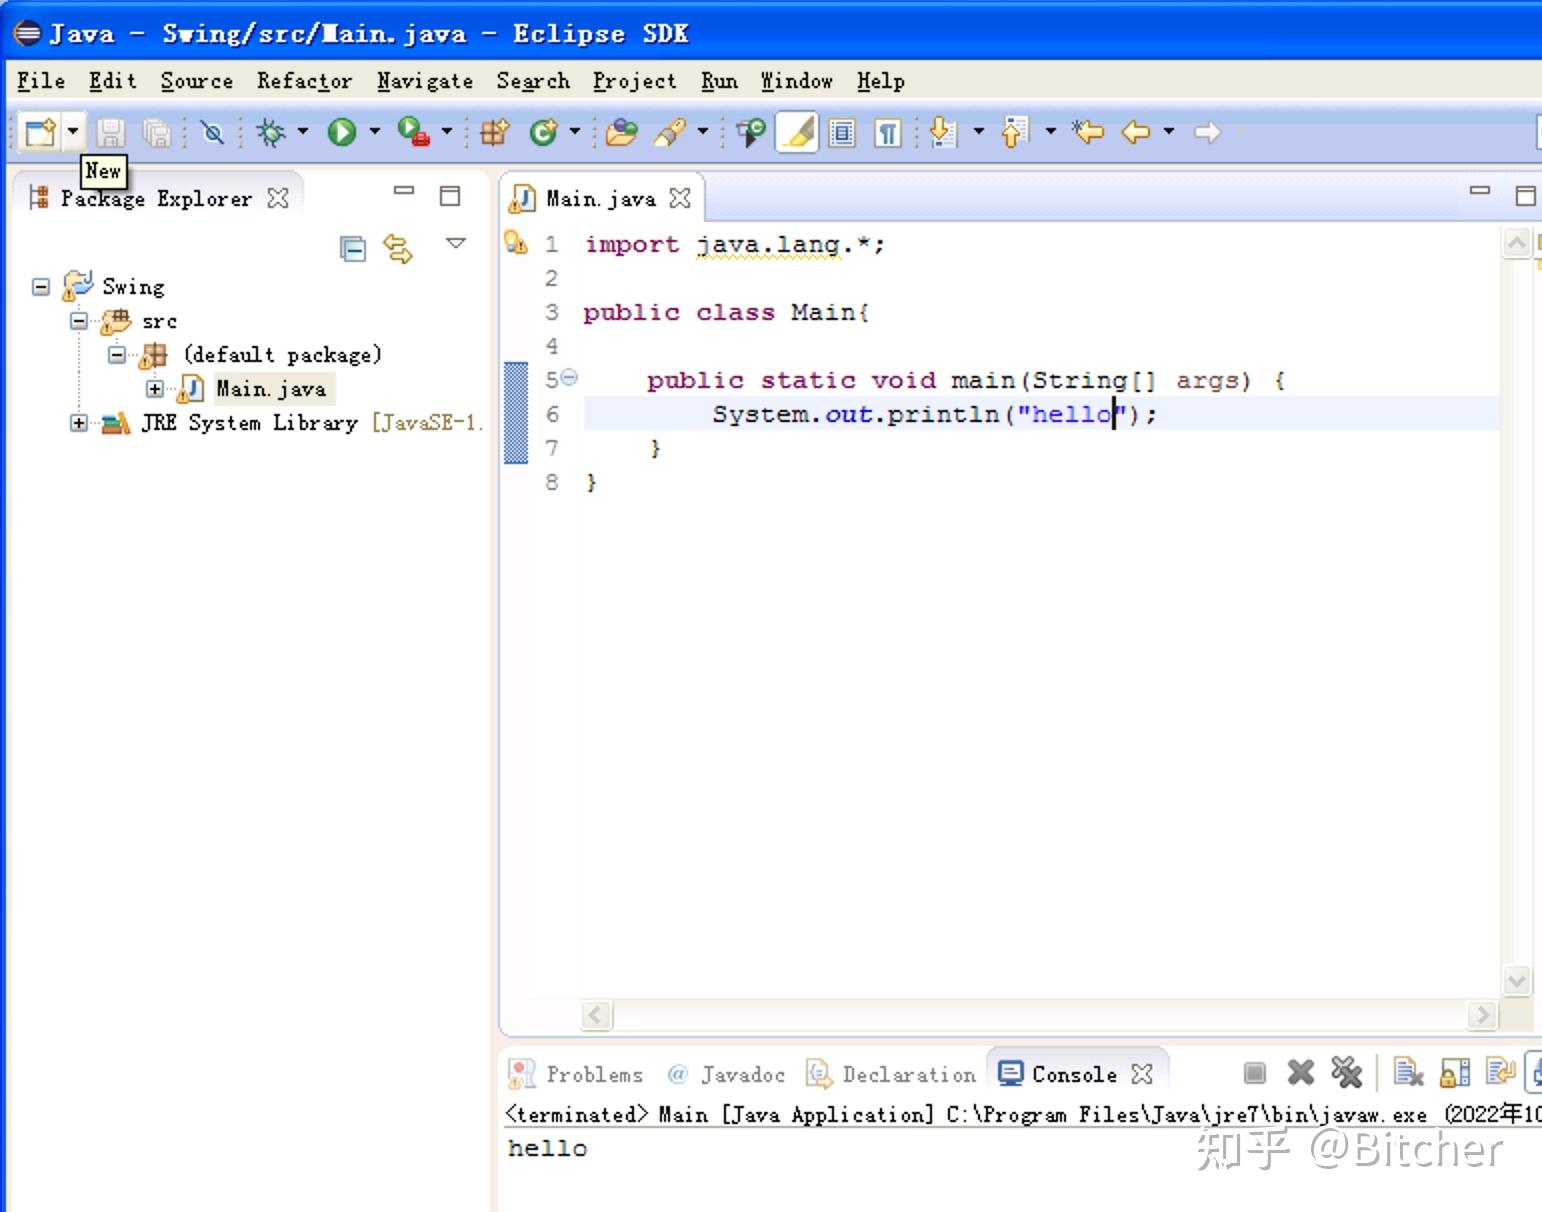Click Remove All Terminated Launches icon
The height and width of the screenshot is (1212, 1542).
(x=1347, y=1073)
